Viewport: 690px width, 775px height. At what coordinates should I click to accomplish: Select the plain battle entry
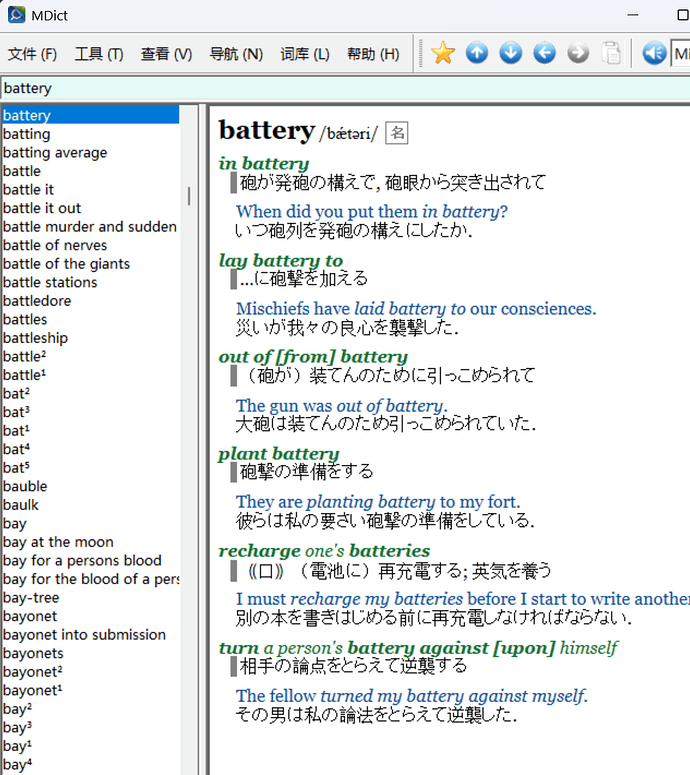pos(22,171)
